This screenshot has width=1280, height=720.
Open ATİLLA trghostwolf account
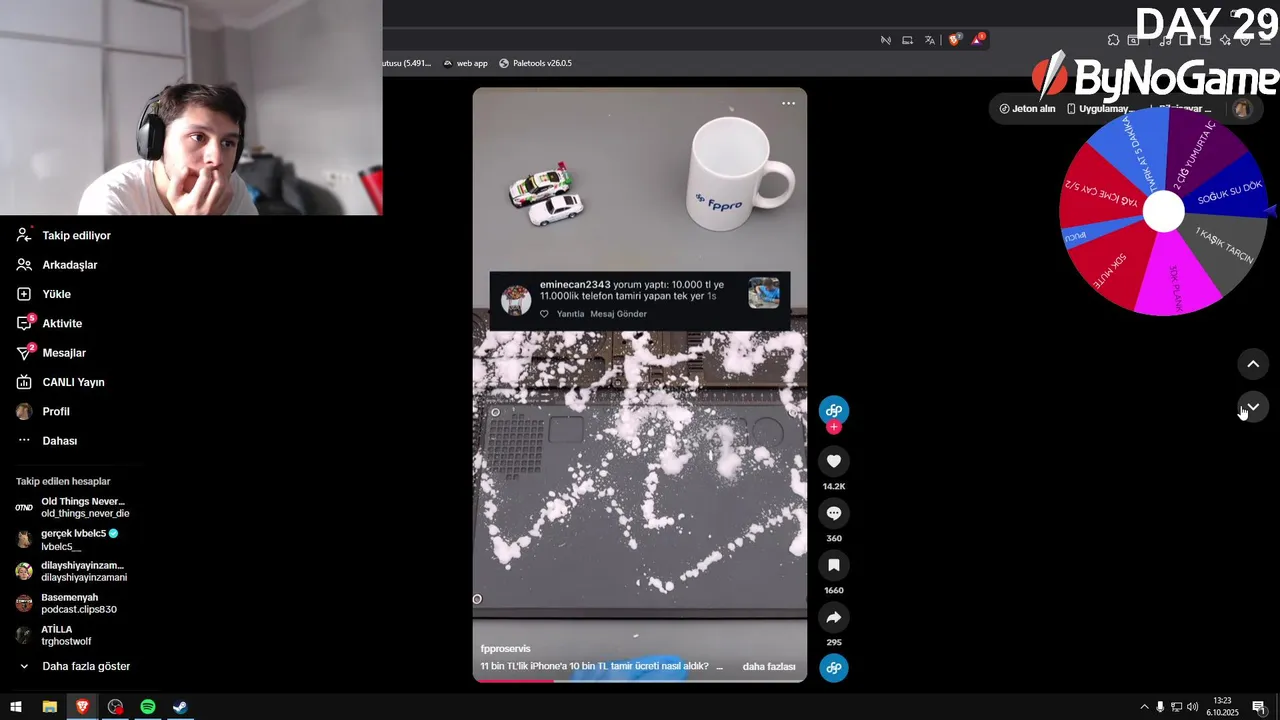coord(55,635)
